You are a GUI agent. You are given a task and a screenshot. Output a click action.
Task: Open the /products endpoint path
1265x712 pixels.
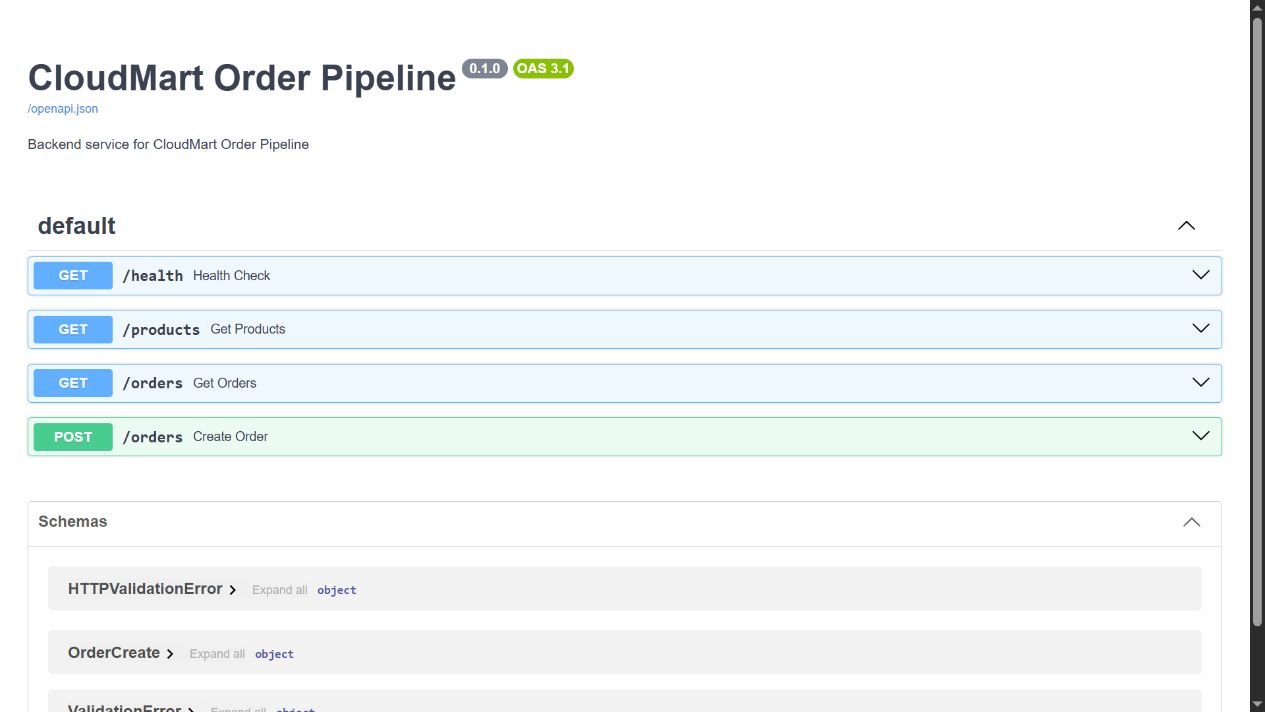(x=161, y=330)
